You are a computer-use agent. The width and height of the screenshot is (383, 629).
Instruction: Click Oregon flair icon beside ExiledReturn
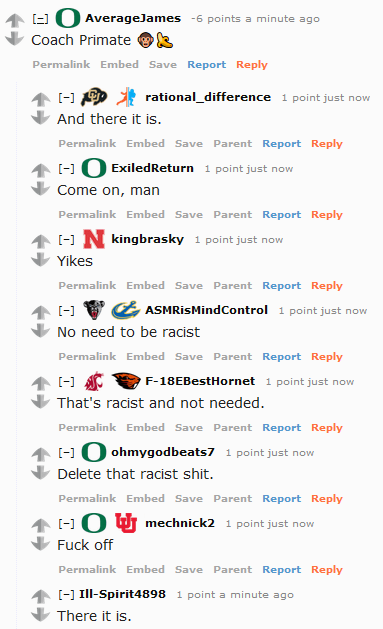(94, 168)
